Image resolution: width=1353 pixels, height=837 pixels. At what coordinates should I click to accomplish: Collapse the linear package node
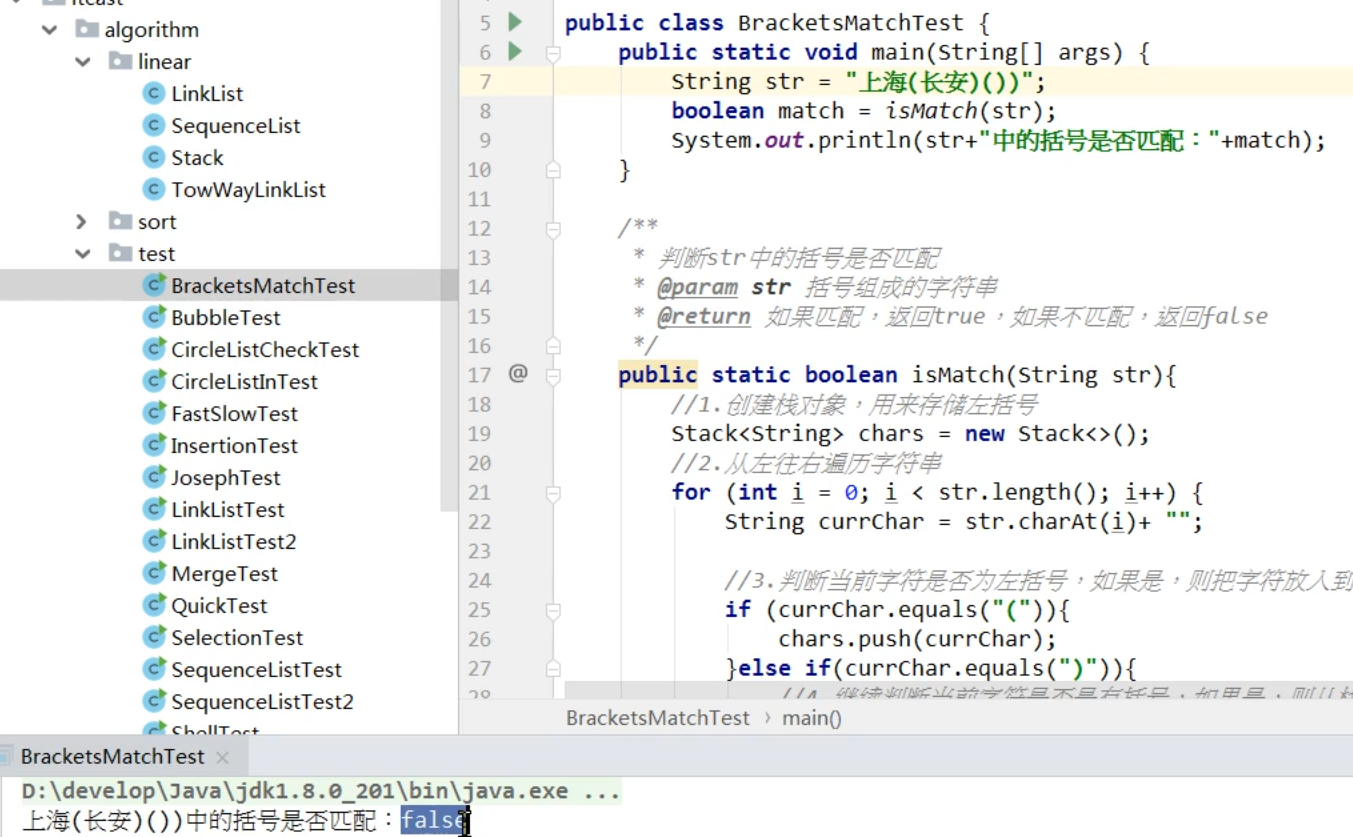click(x=83, y=62)
